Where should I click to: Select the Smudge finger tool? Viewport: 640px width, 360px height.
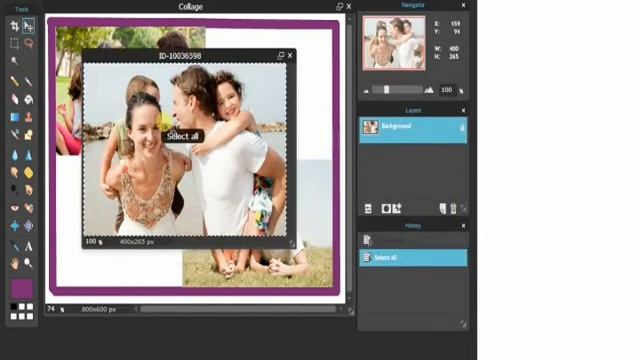pyautogui.click(x=15, y=173)
